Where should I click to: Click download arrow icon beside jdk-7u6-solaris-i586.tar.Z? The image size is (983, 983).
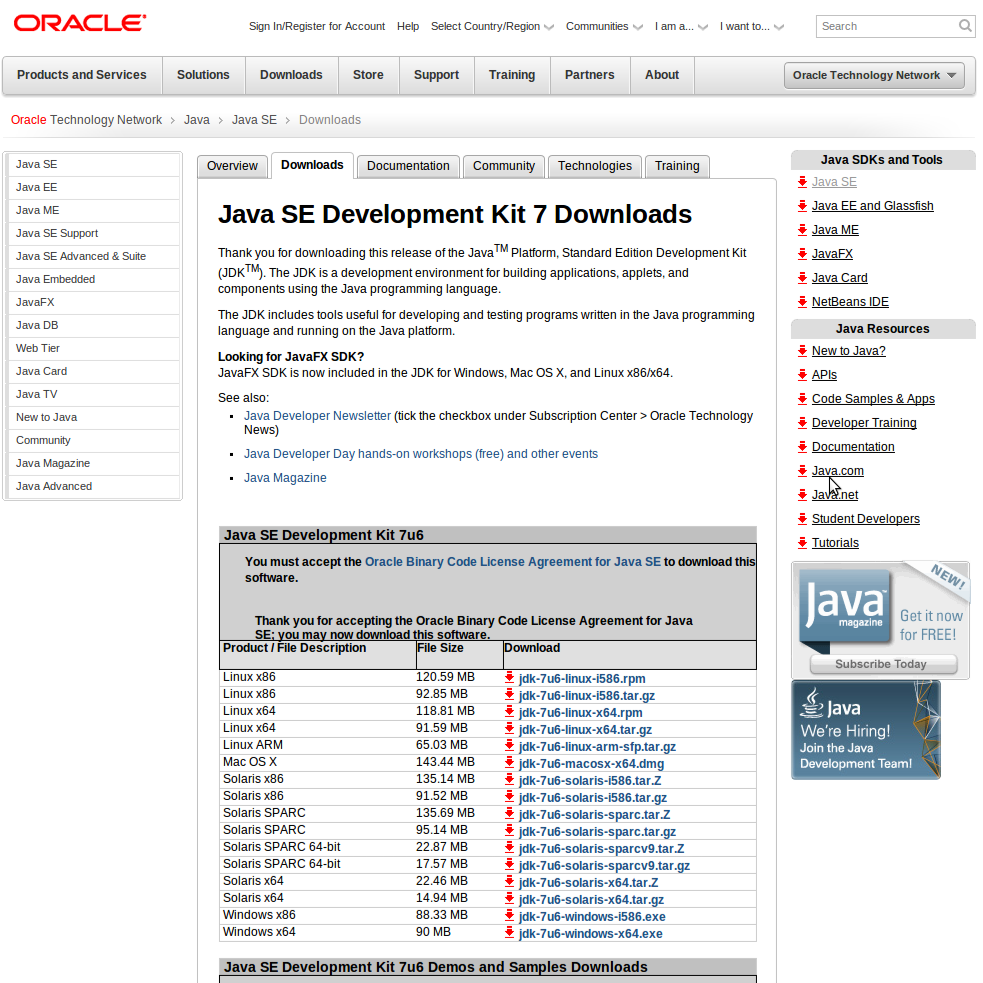[x=509, y=780]
